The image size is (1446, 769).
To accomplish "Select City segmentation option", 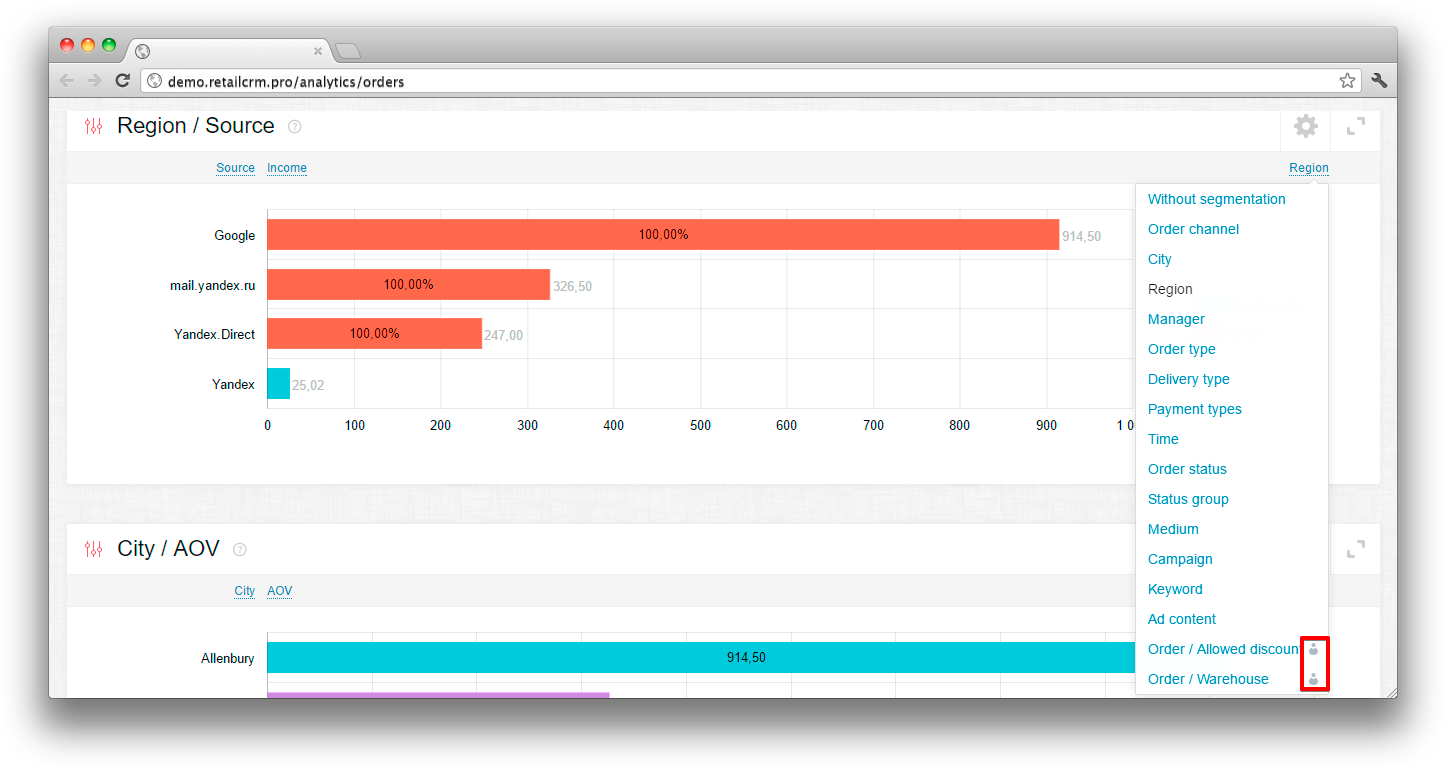I will (1160, 259).
